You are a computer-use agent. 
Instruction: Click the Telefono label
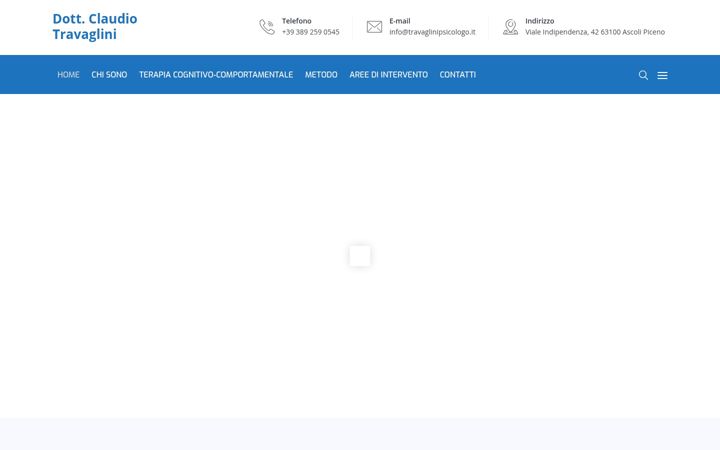pos(297,21)
